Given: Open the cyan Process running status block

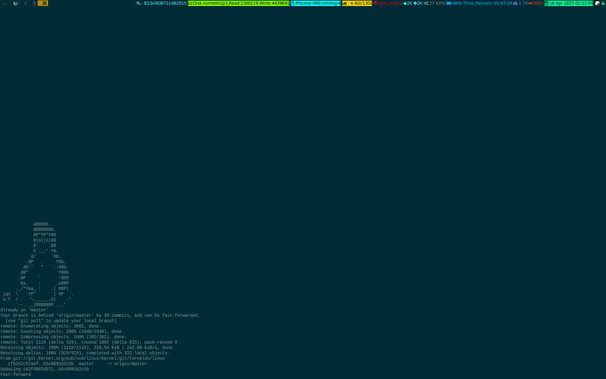Looking at the screenshot, I should [x=316, y=3].
